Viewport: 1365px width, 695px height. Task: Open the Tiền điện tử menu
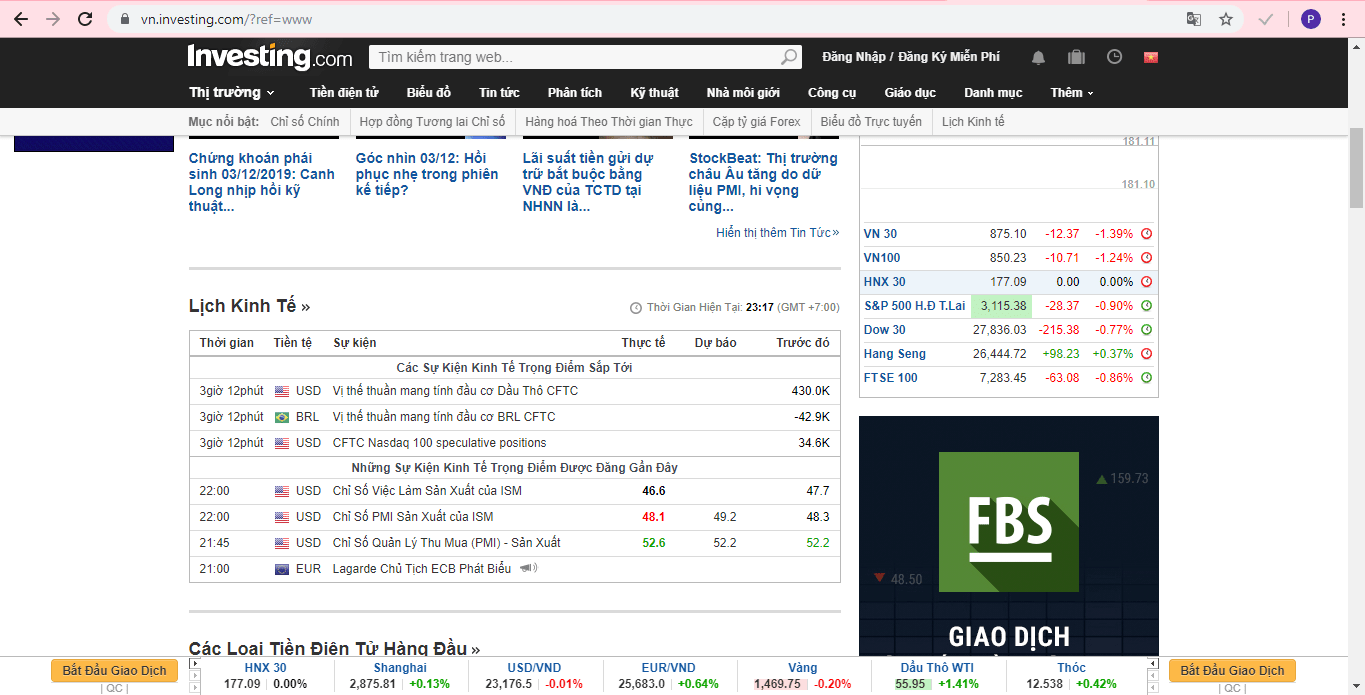(344, 93)
